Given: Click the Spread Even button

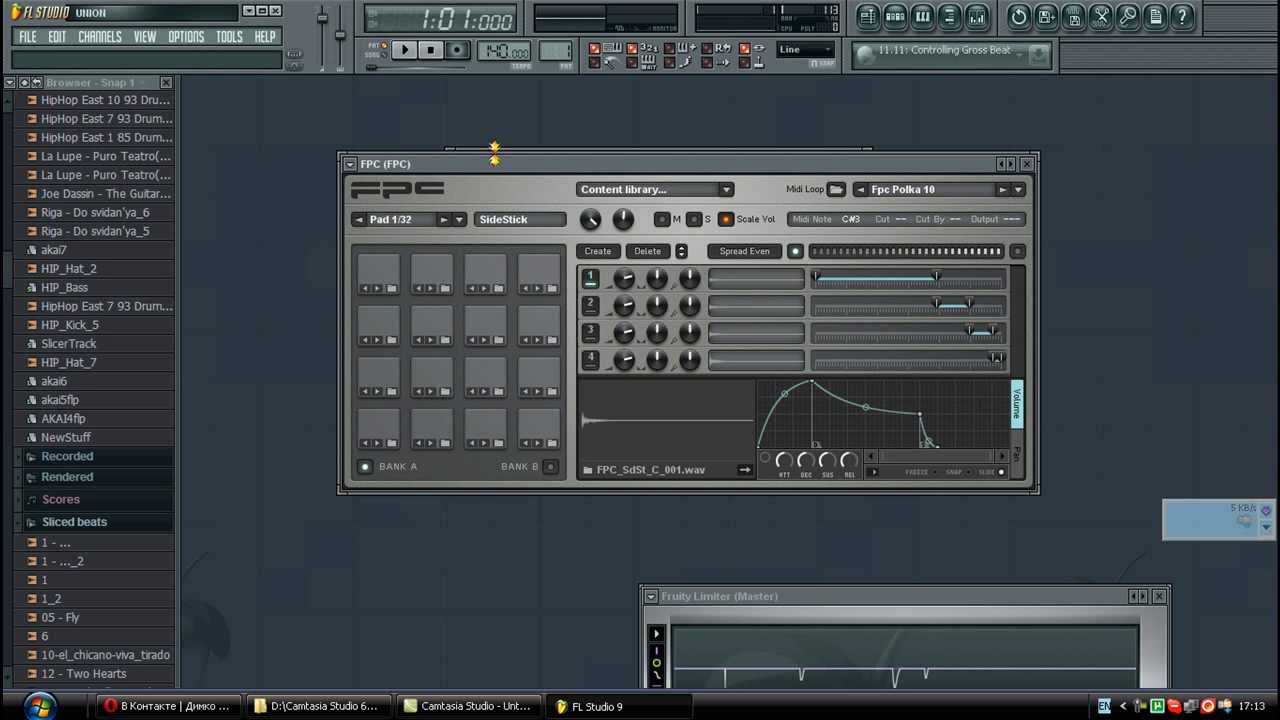Looking at the screenshot, I should (744, 252).
